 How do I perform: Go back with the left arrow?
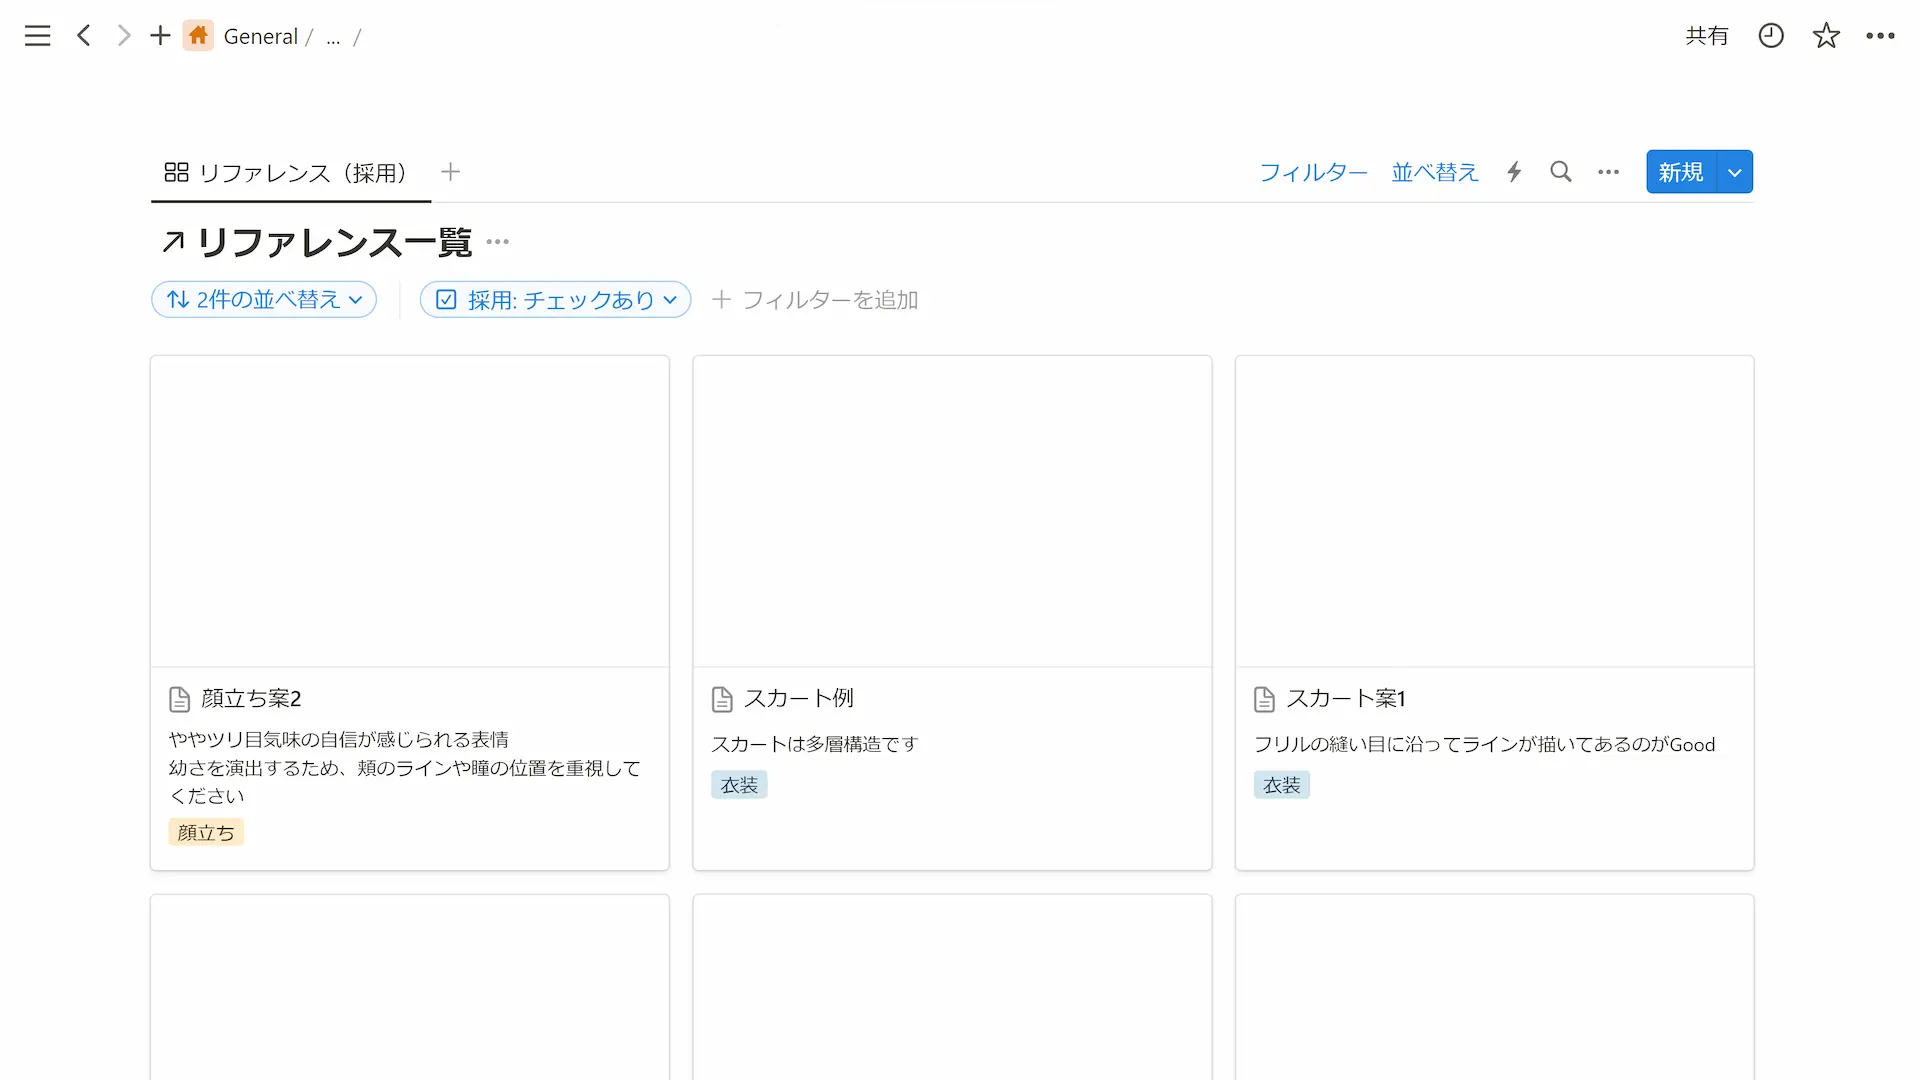point(84,36)
